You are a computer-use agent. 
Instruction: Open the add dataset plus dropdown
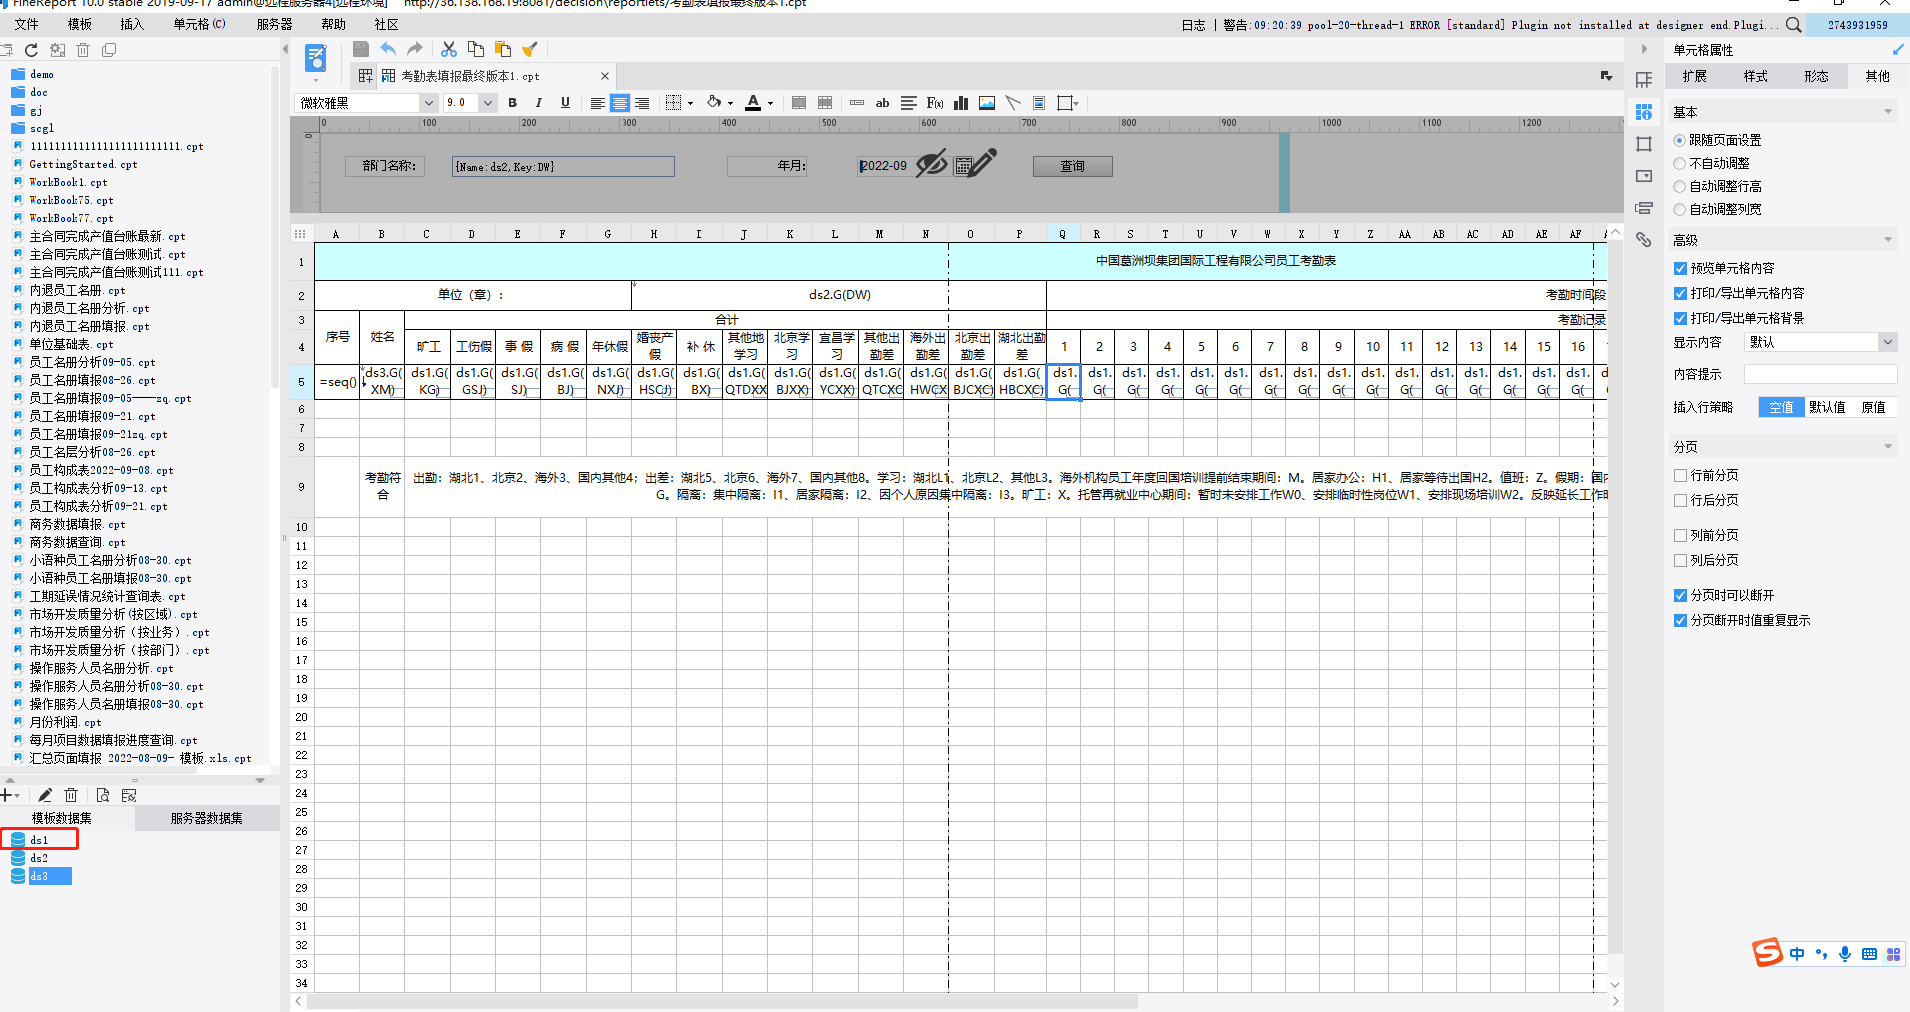pyautogui.click(x=11, y=795)
